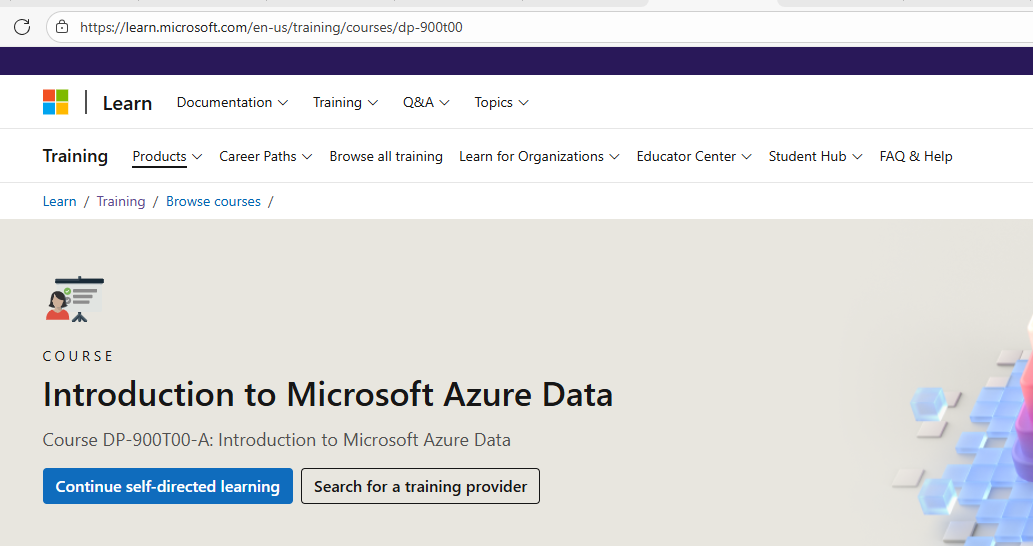Select Browse all training menu item
This screenshot has width=1033, height=546.
[386, 156]
